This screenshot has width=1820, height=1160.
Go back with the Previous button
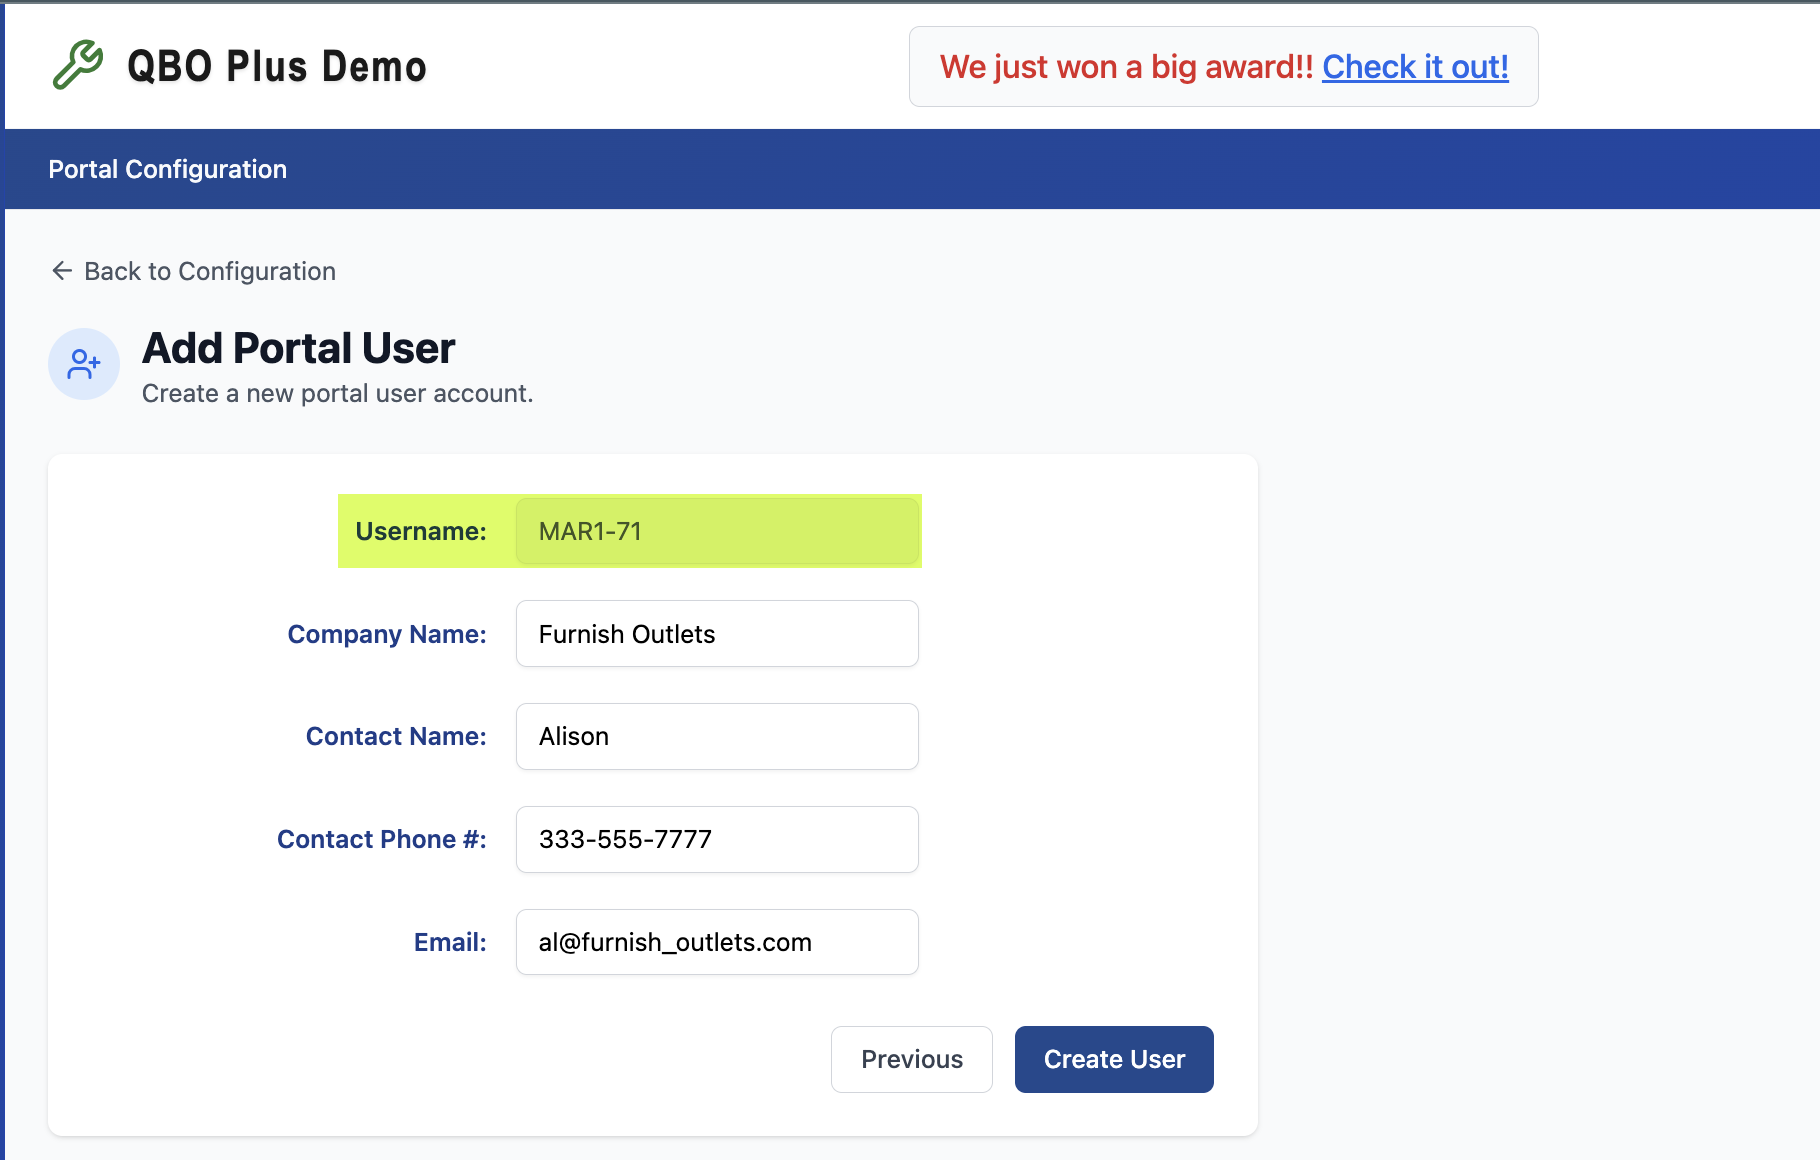coord(912,1059)
